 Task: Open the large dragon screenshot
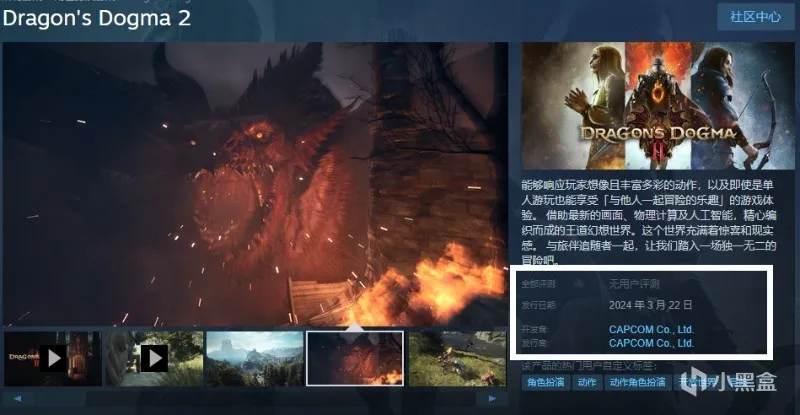[255, 184]
